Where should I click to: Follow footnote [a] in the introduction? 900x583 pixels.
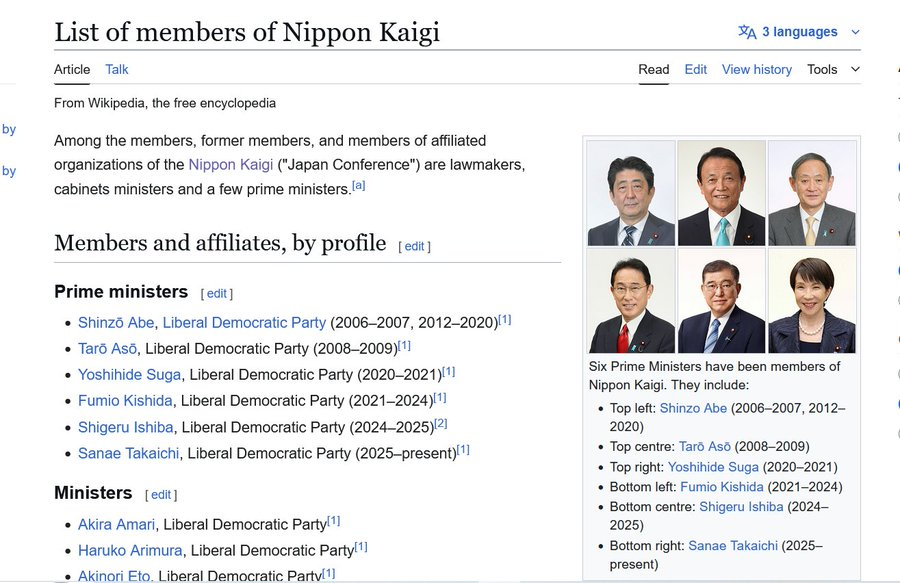click(359, 185)
